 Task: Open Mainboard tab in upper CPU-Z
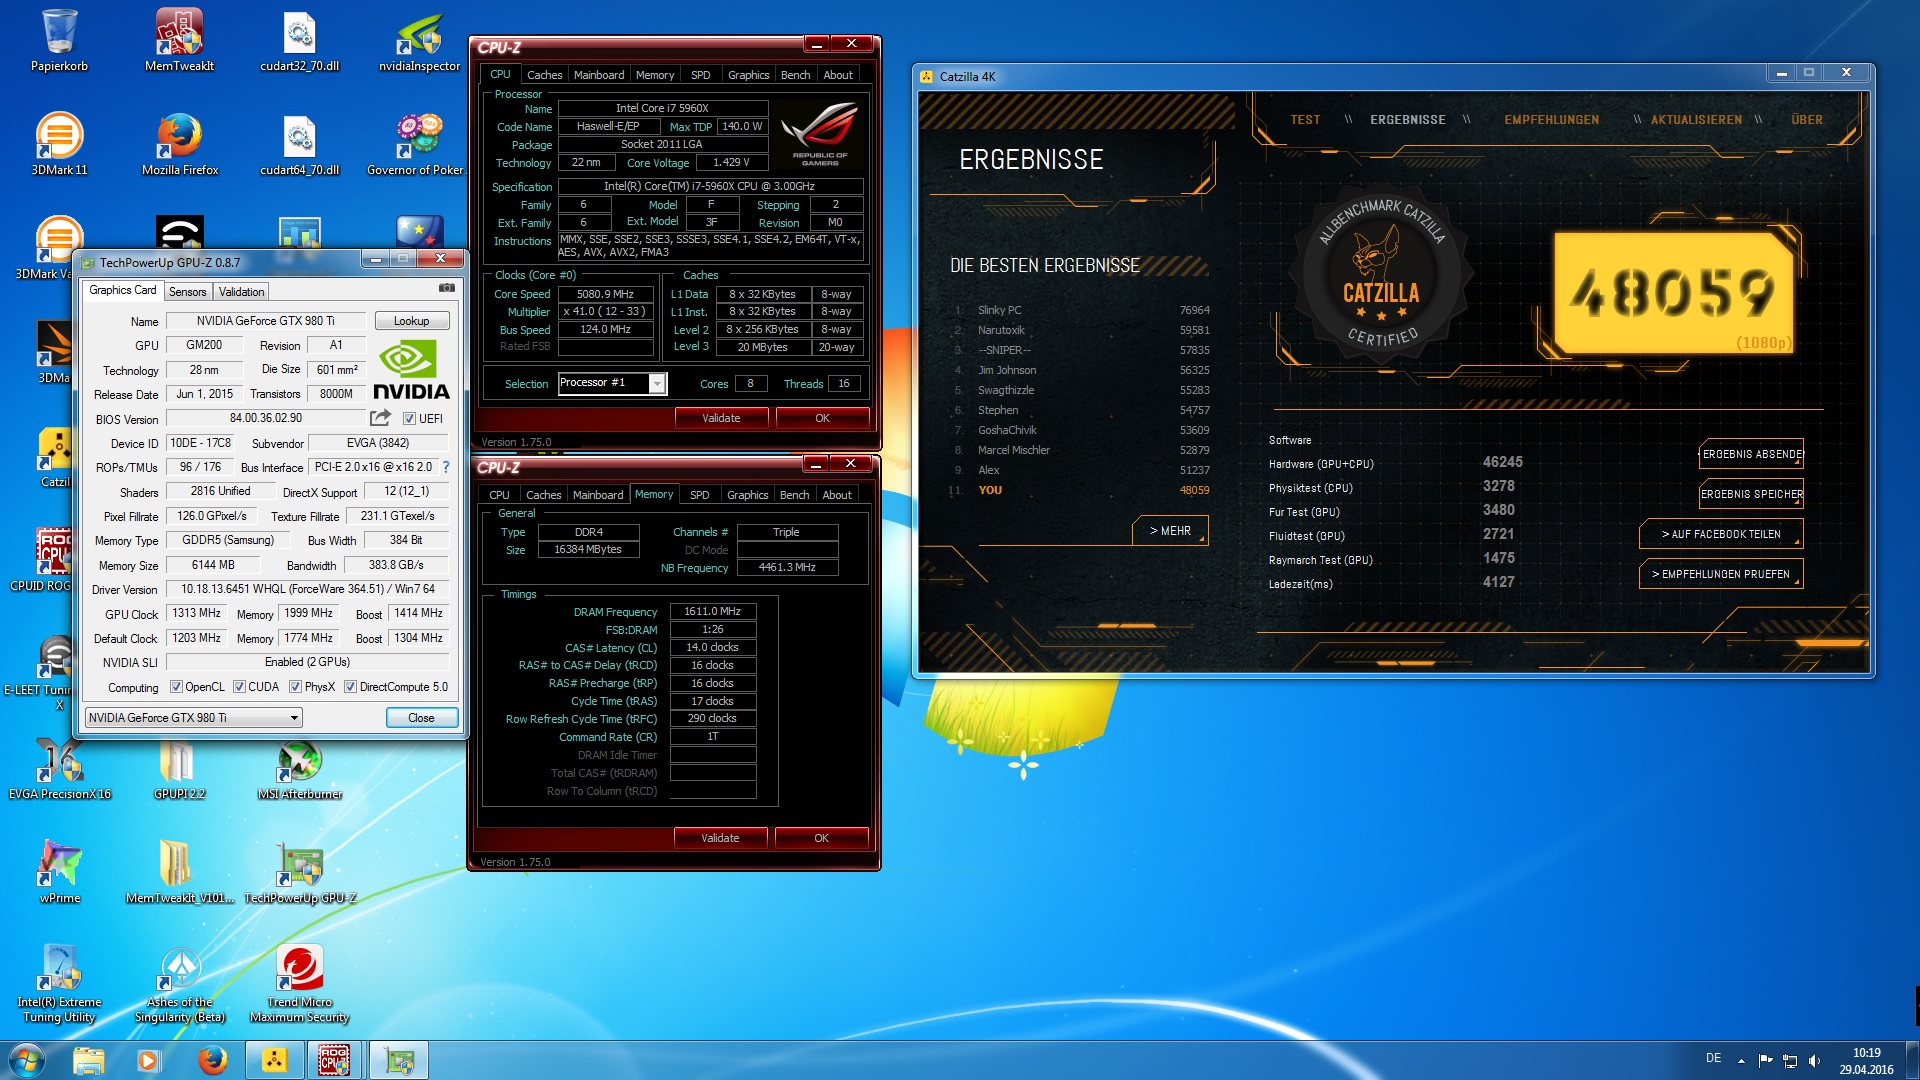[x=599, y=75]
